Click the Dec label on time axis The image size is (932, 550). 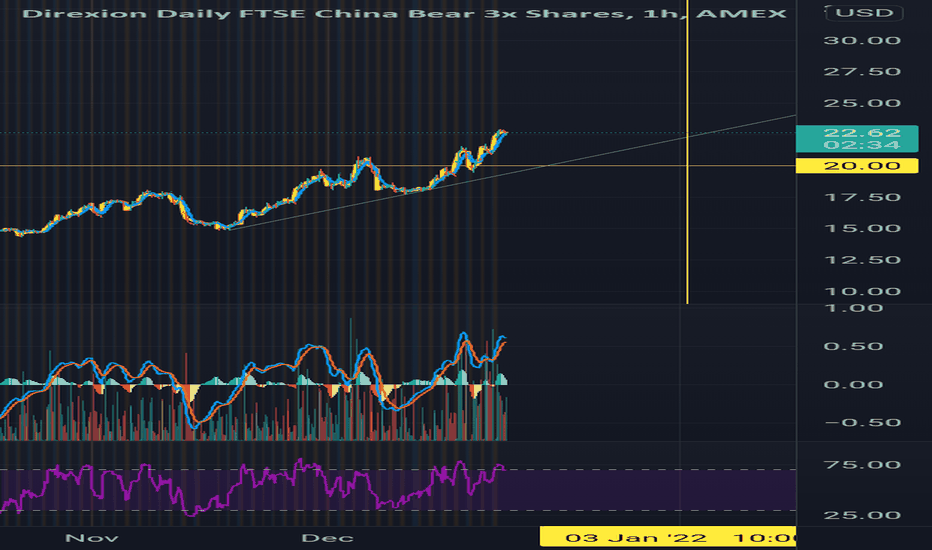(x=328, y=538)
